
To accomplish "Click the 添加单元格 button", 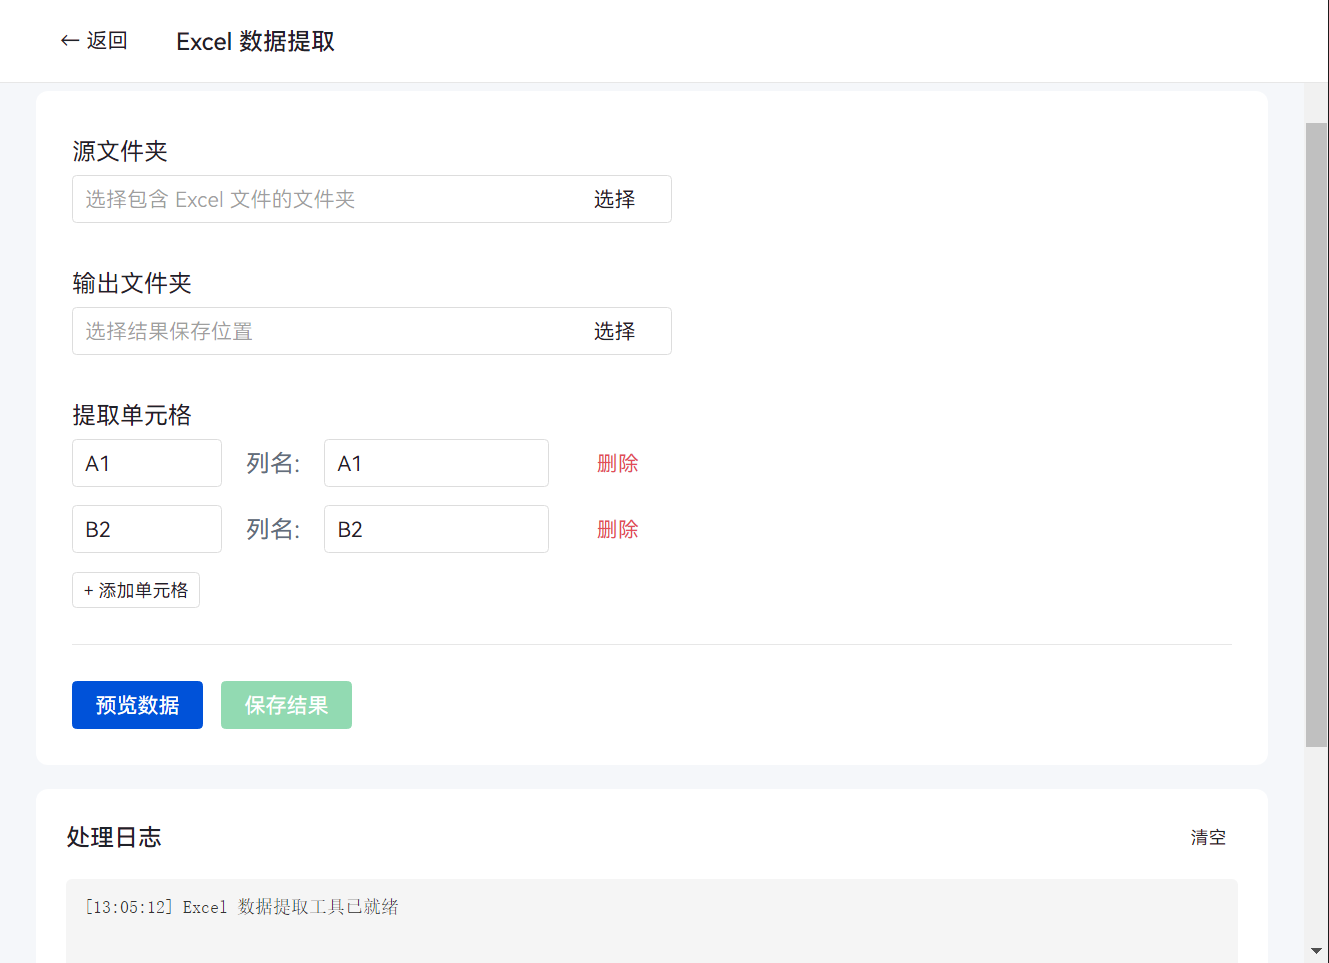I will [x=136, y=590].
